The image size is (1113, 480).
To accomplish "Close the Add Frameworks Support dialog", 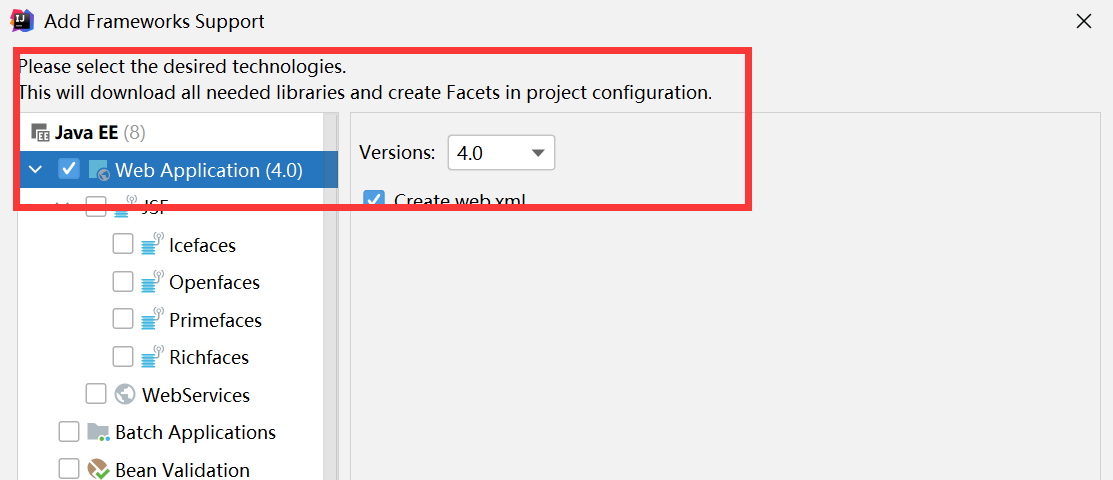I will pyautogui.click(x=1083, y=21).
